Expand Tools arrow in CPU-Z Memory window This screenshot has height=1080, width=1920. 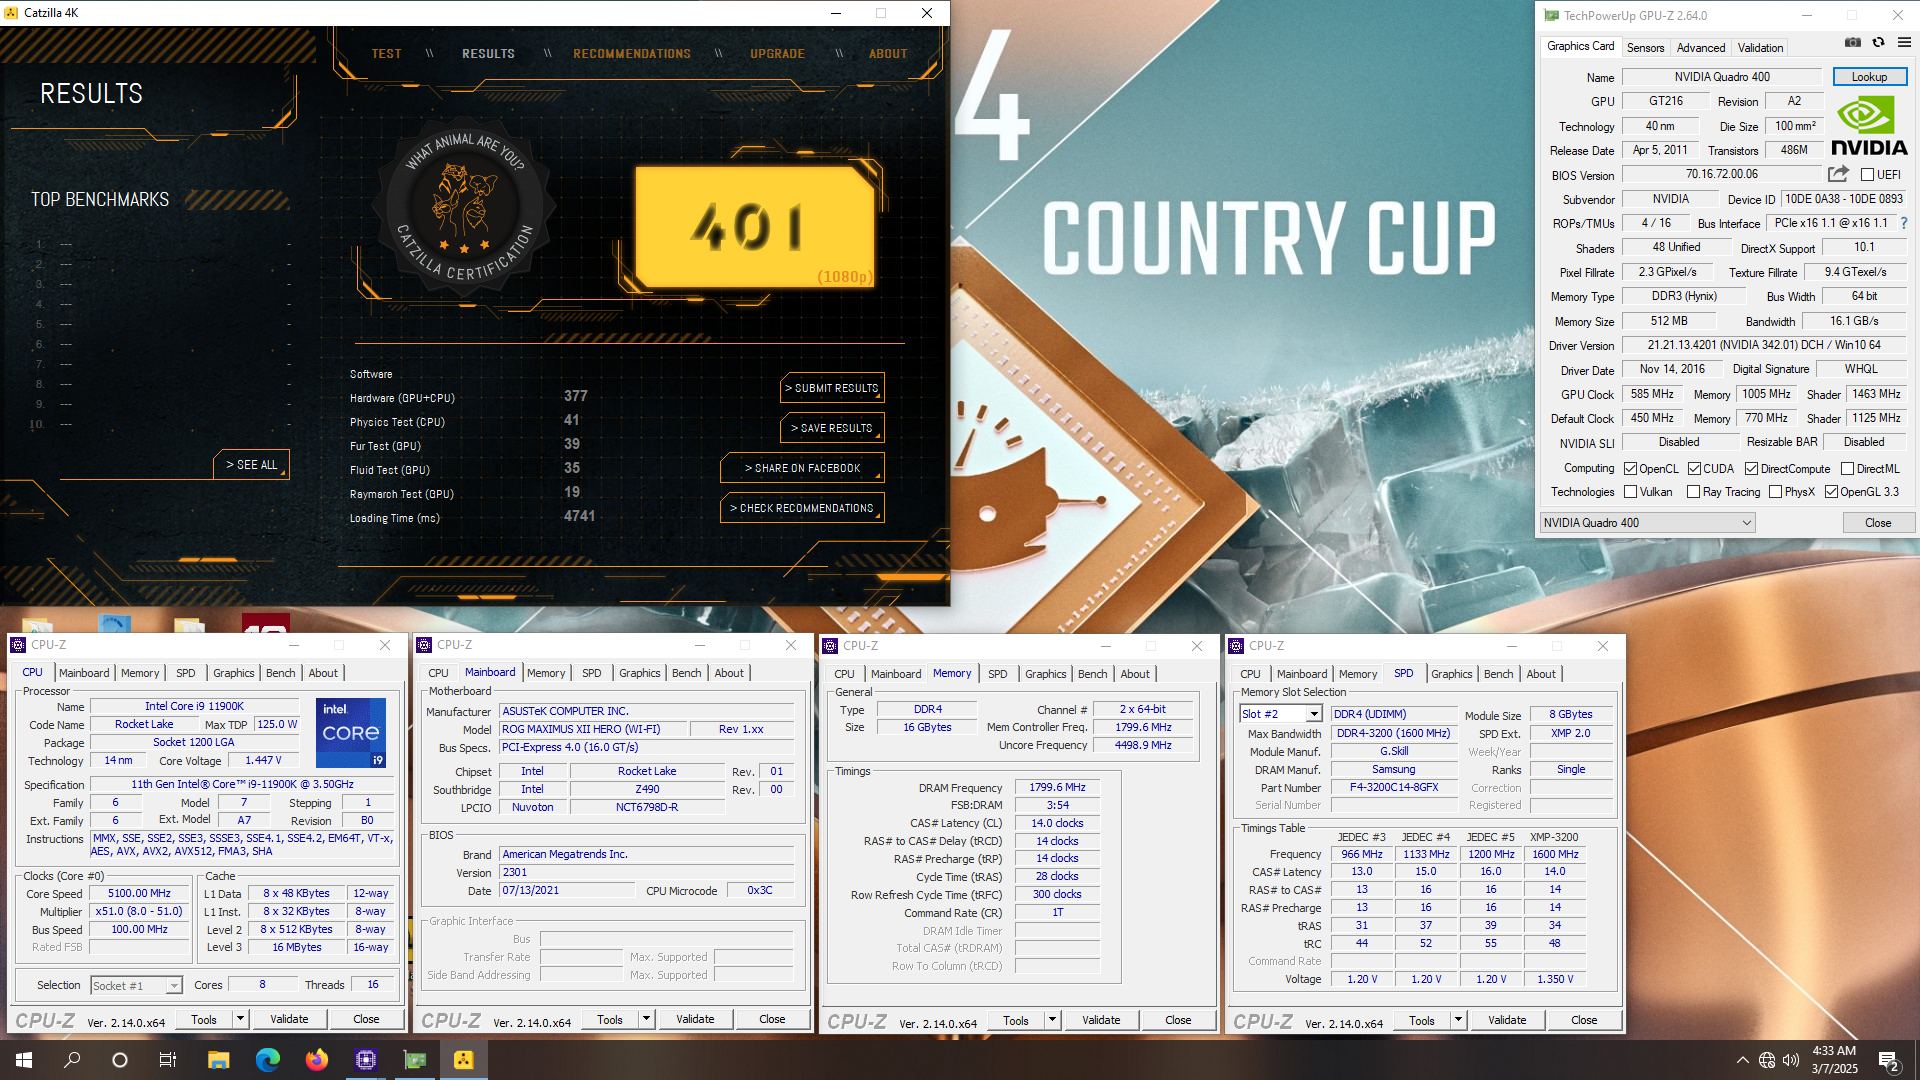1052,1020
